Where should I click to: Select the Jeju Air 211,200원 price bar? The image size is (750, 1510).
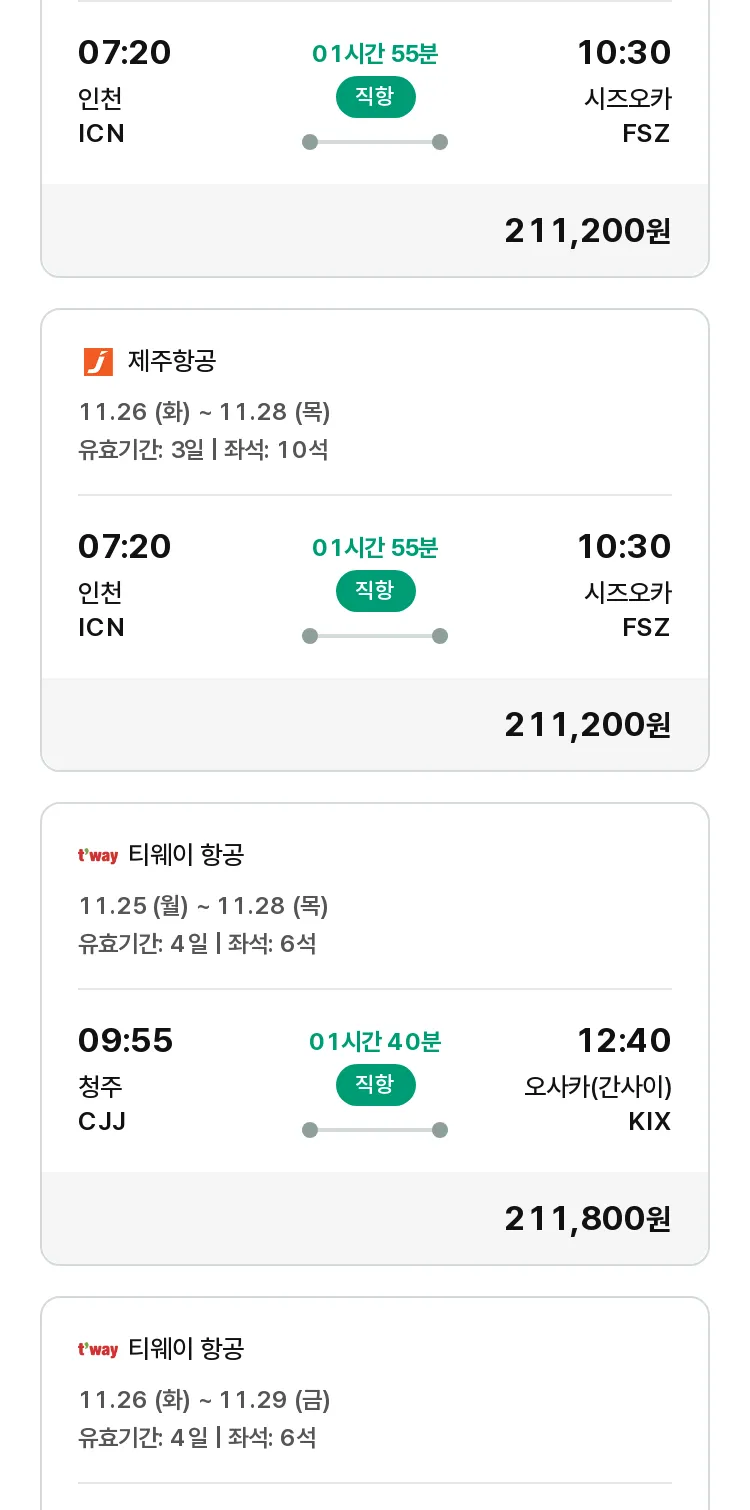click(x=375, y=724)
